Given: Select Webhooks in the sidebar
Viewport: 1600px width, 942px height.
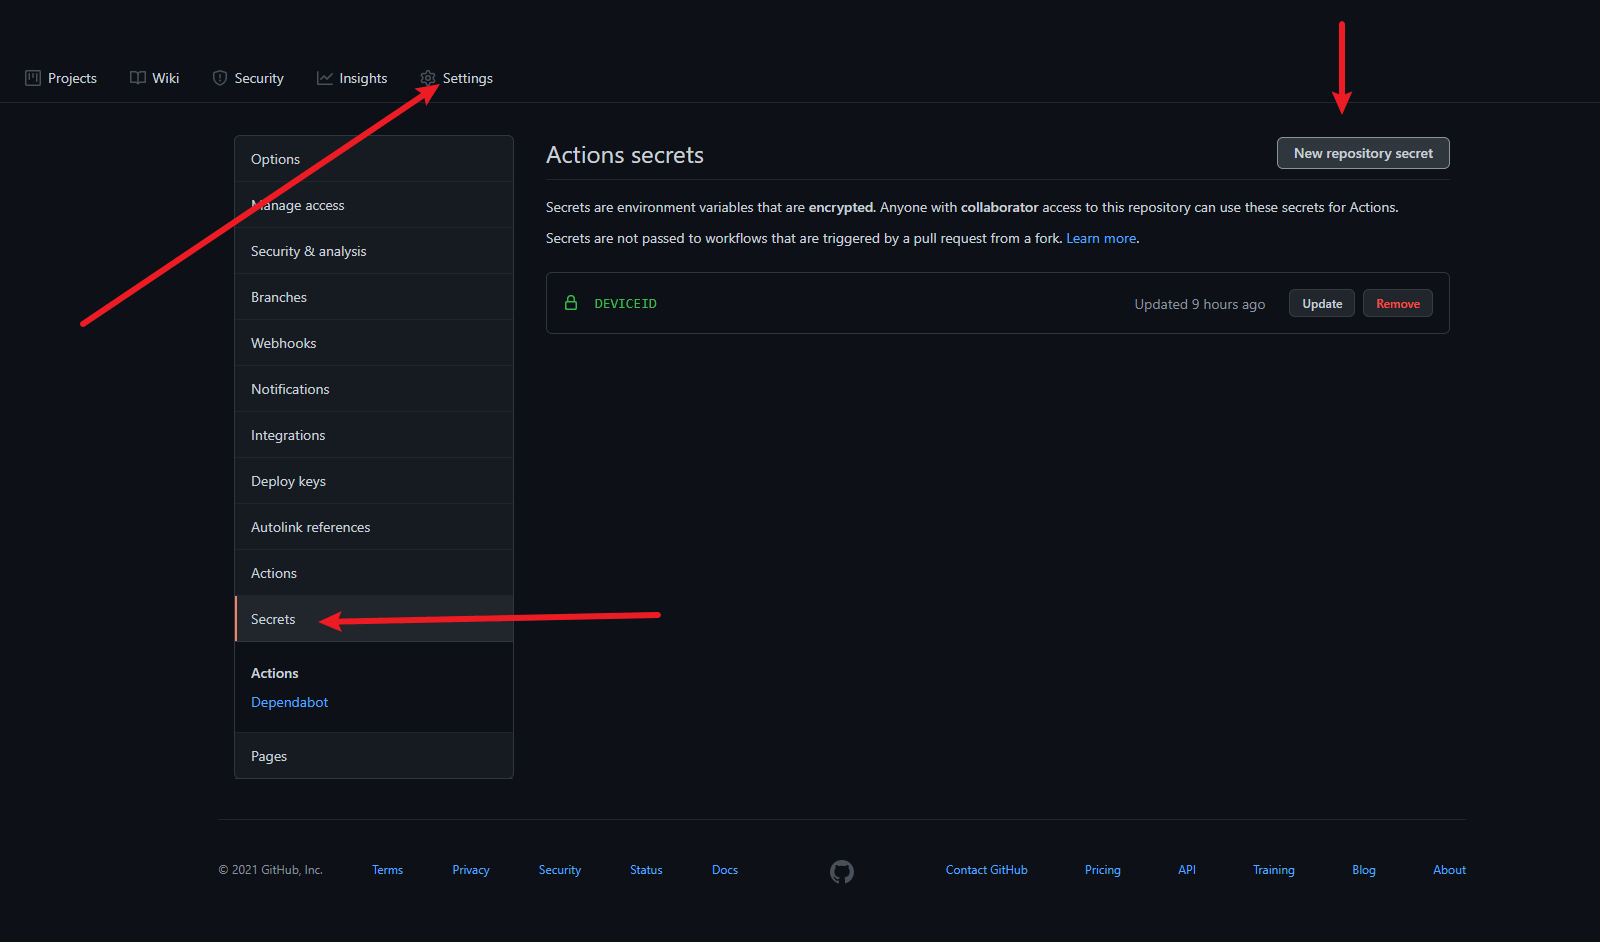Looking at the screenshot, I should pos(283,343).
